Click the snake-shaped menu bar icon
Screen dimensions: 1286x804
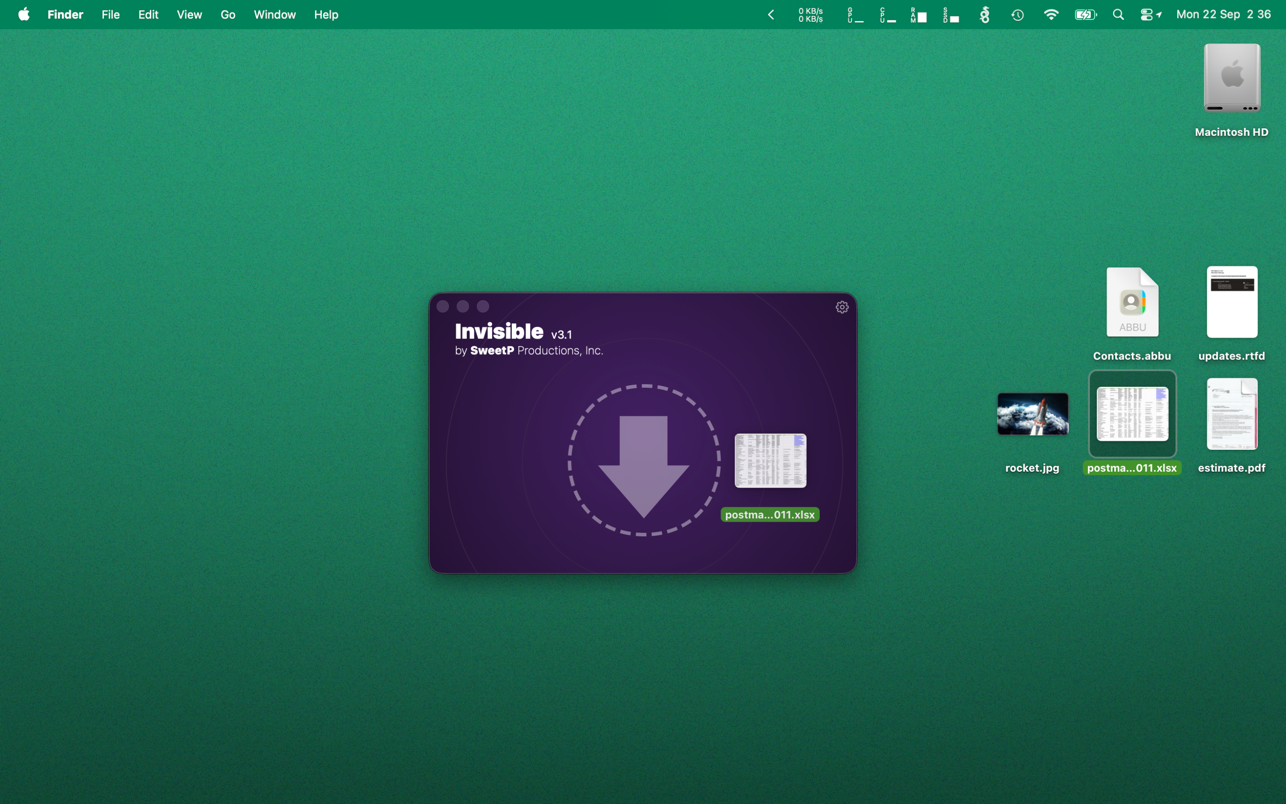coord(985,15)
